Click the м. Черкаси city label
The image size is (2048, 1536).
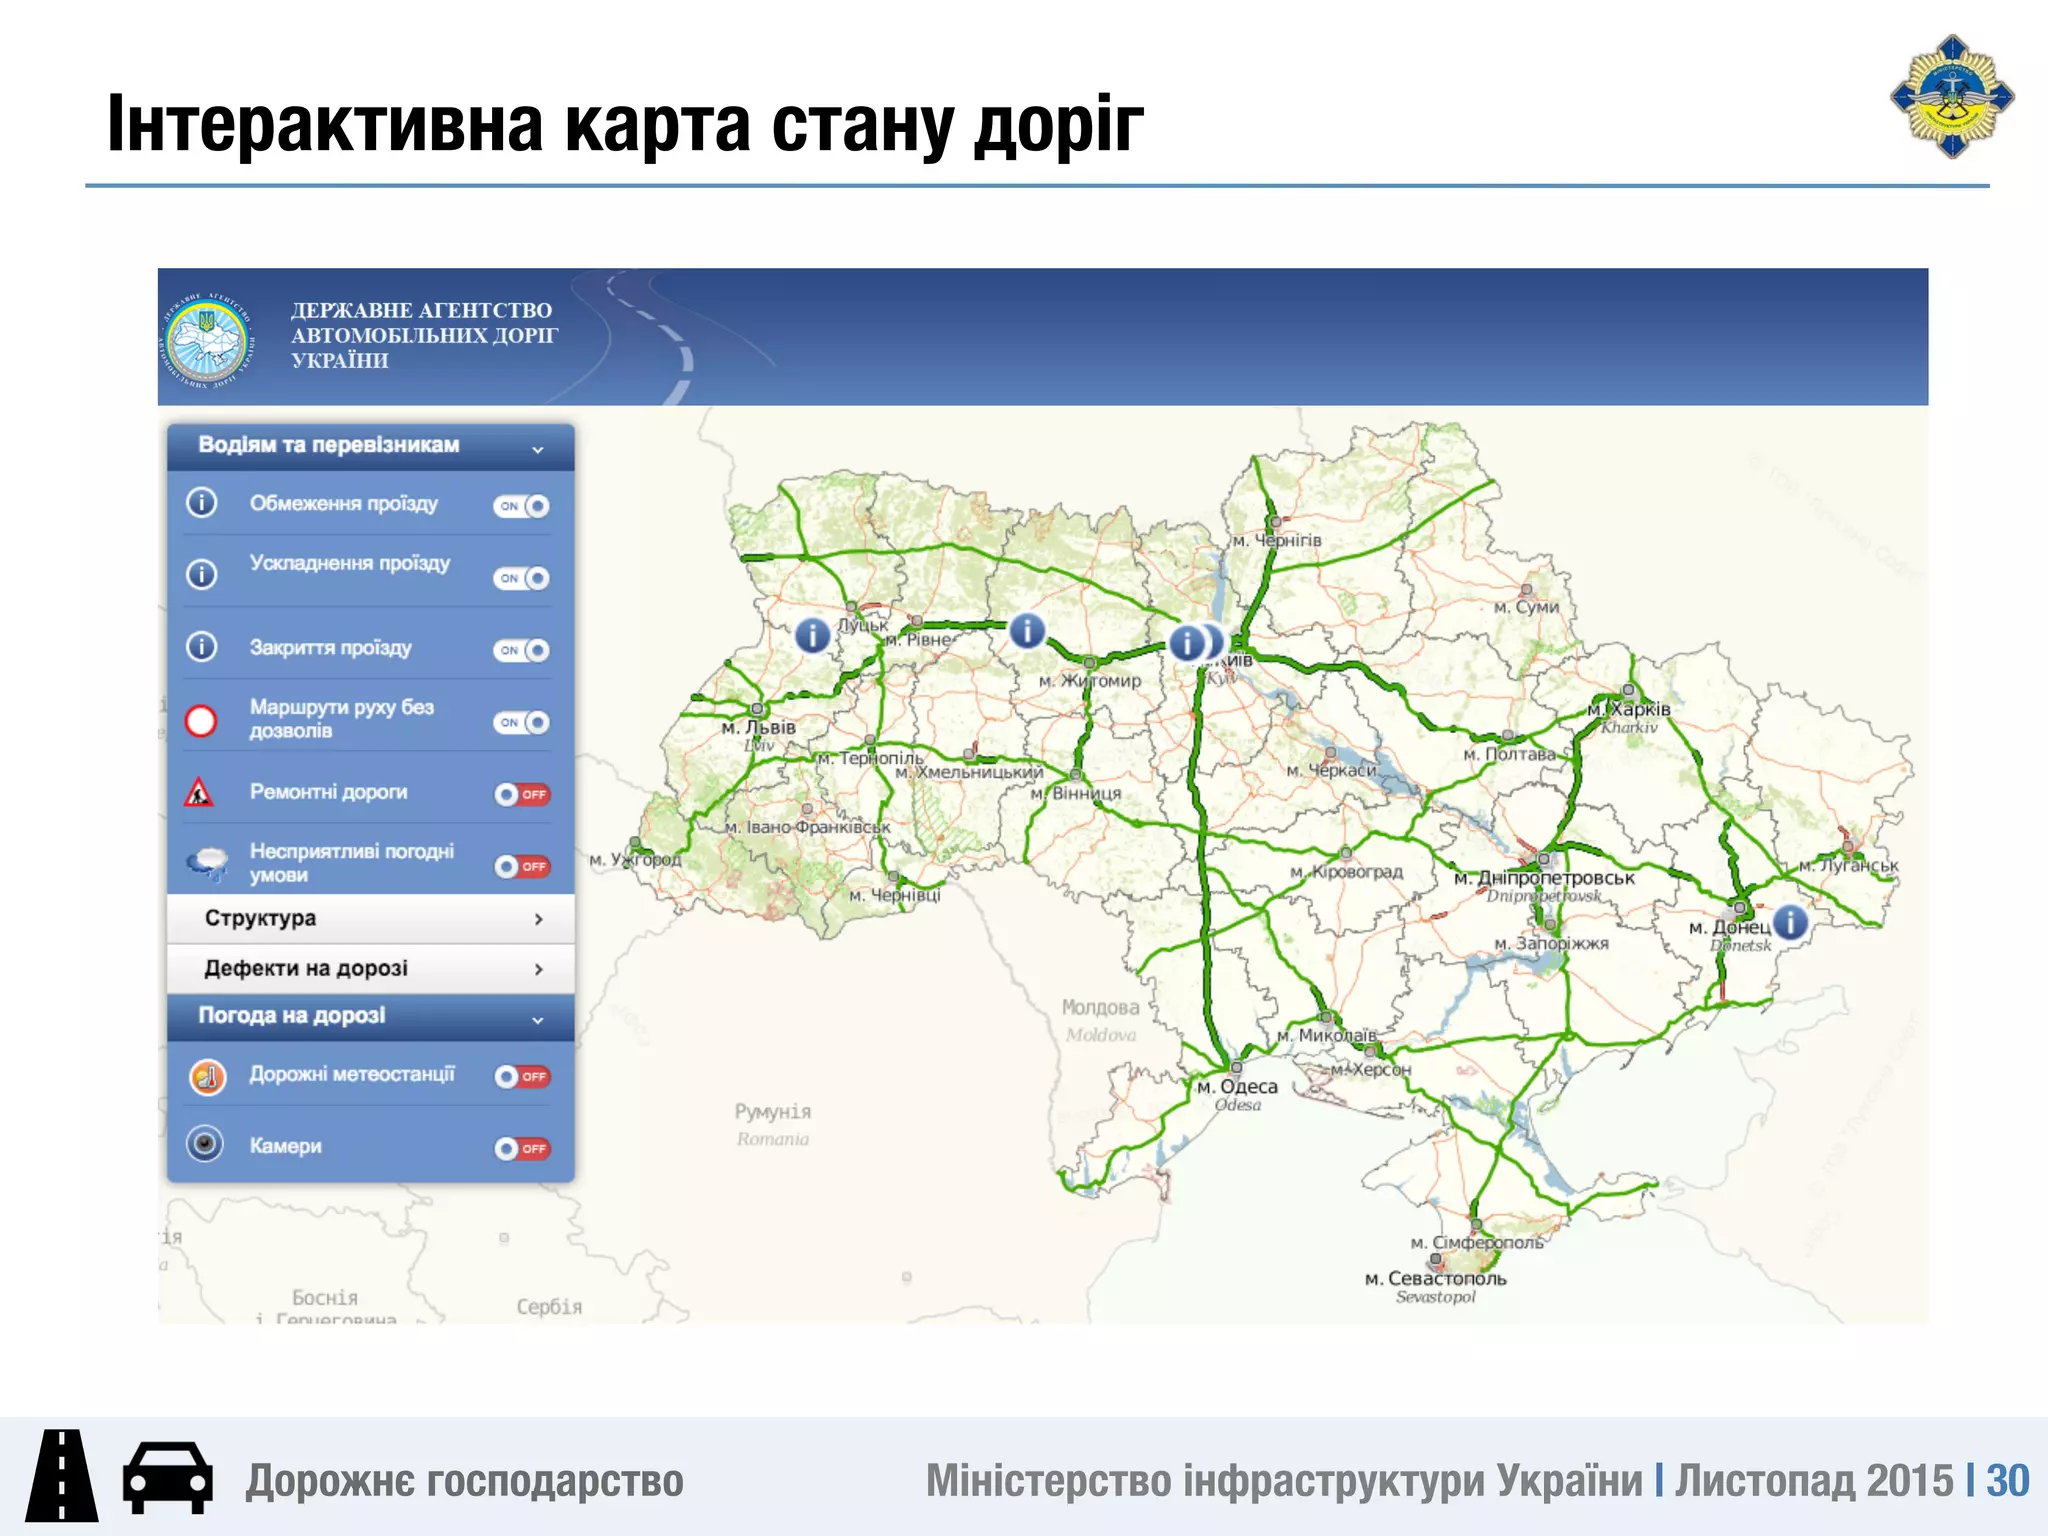click(x=1332, y=771)
